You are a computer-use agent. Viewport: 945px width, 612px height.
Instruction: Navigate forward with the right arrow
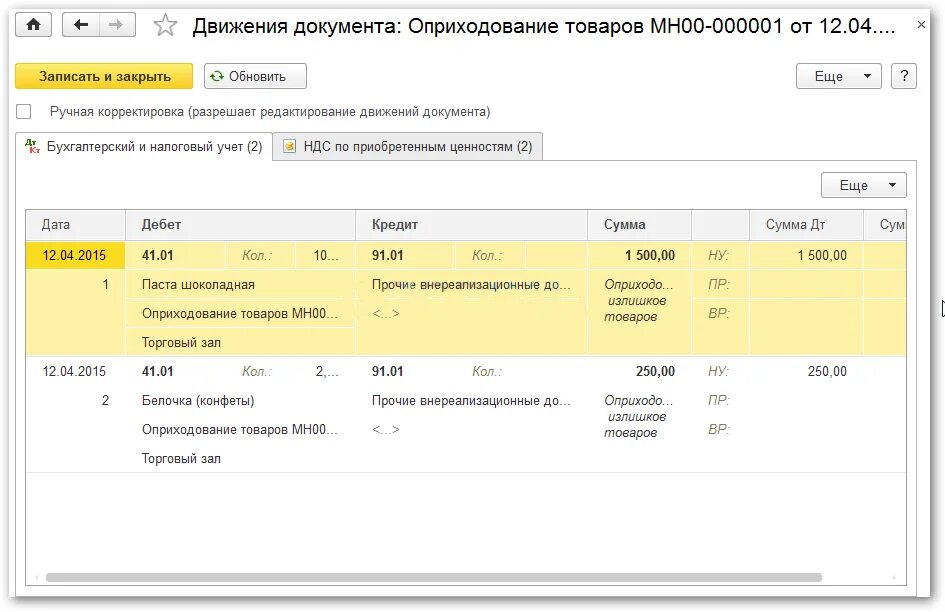(116, 25)
